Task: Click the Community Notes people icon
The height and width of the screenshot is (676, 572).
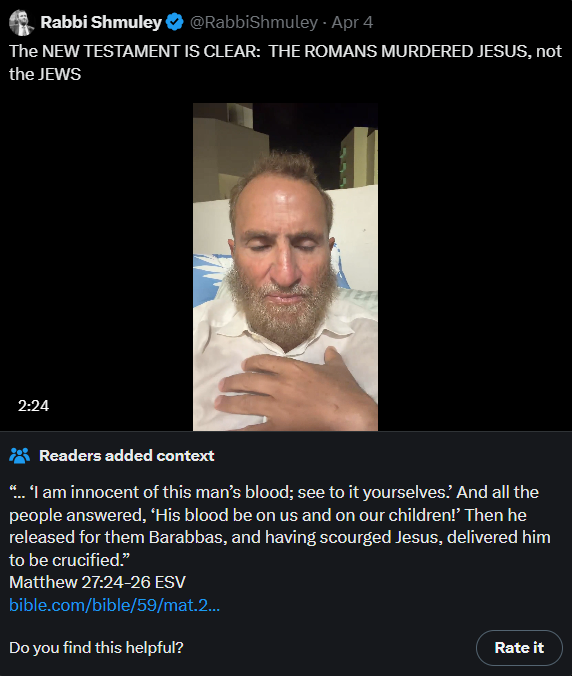Action: 19,456
